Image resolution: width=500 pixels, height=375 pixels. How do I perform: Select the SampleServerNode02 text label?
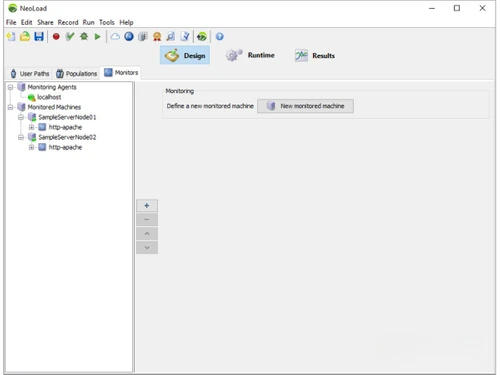point(67,137)
